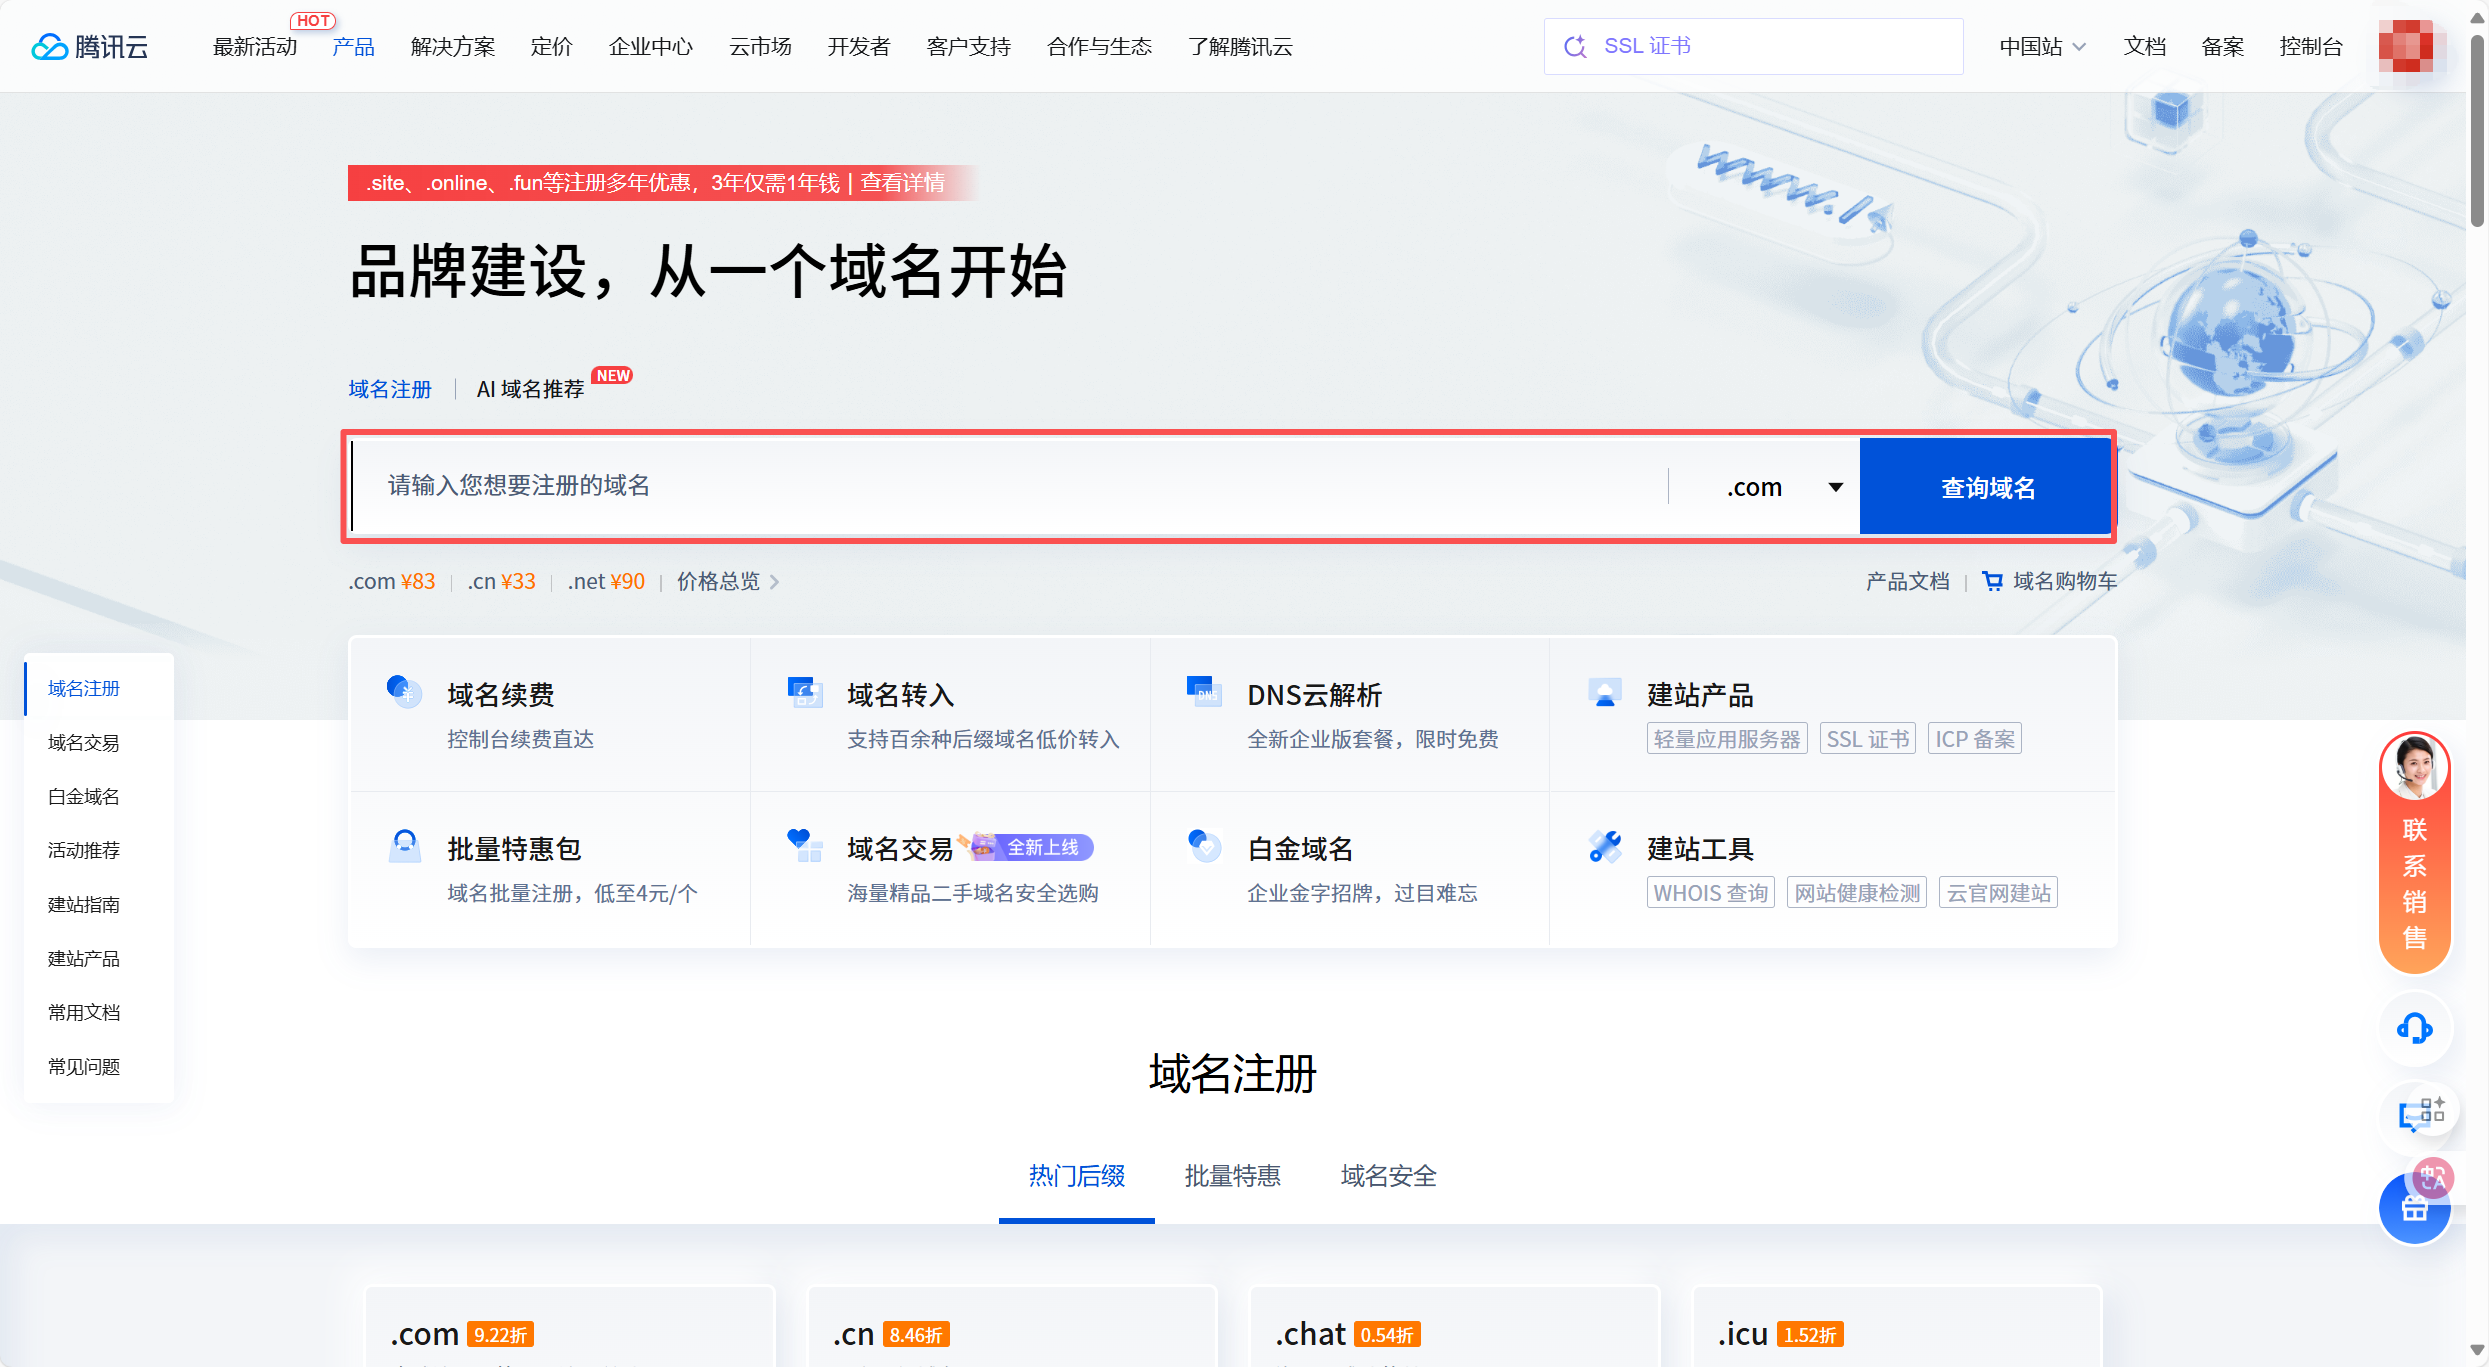Click the DNS cloud resolution icon
Image resolution: width=2489 pixels, height=1367 pixels.
(x=1204, y=691)
